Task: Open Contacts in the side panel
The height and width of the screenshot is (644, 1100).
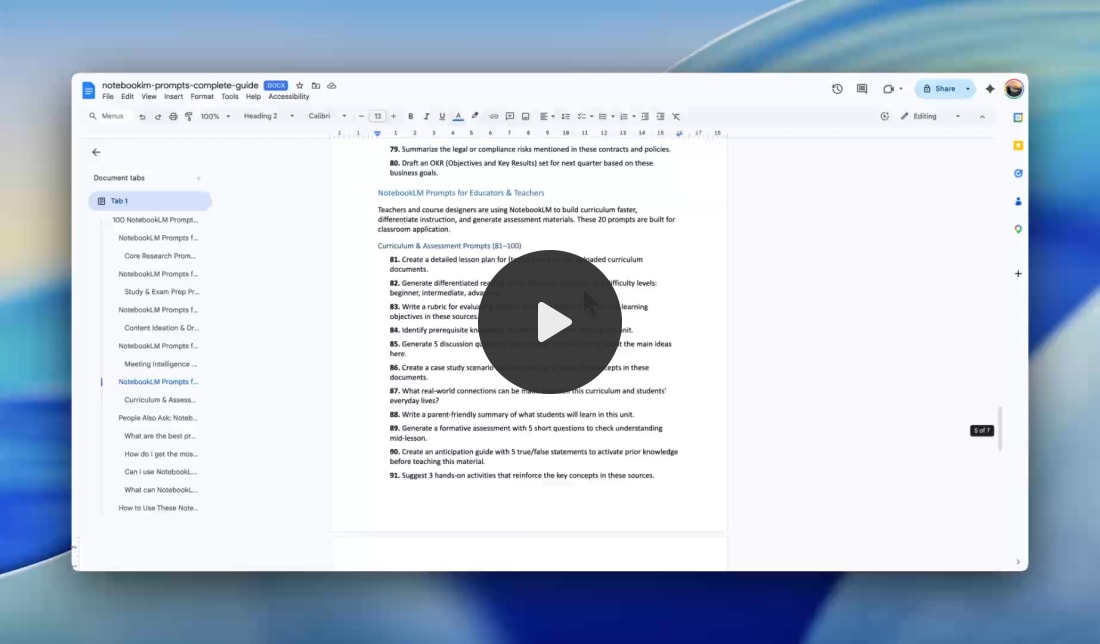Action: tap(1018, 201)
